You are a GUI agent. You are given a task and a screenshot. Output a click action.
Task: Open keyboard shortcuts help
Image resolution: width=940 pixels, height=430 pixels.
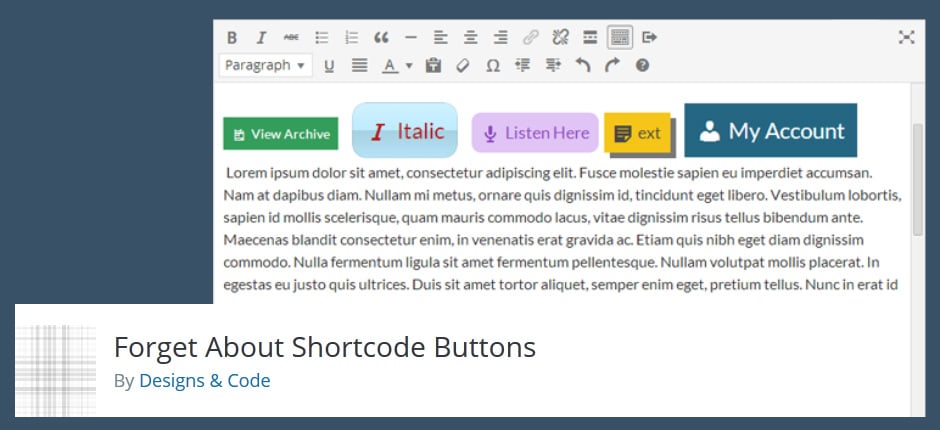tap(642, 65)
